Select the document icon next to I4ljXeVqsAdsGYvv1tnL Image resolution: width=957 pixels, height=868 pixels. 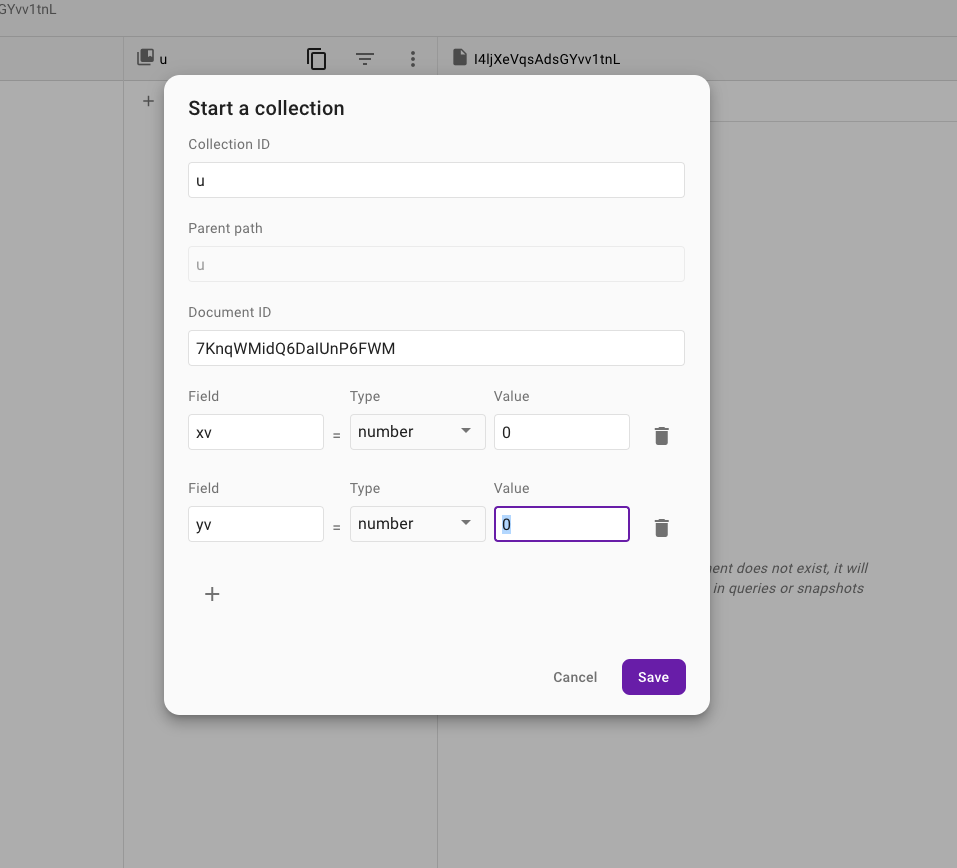tap(457, 59)
